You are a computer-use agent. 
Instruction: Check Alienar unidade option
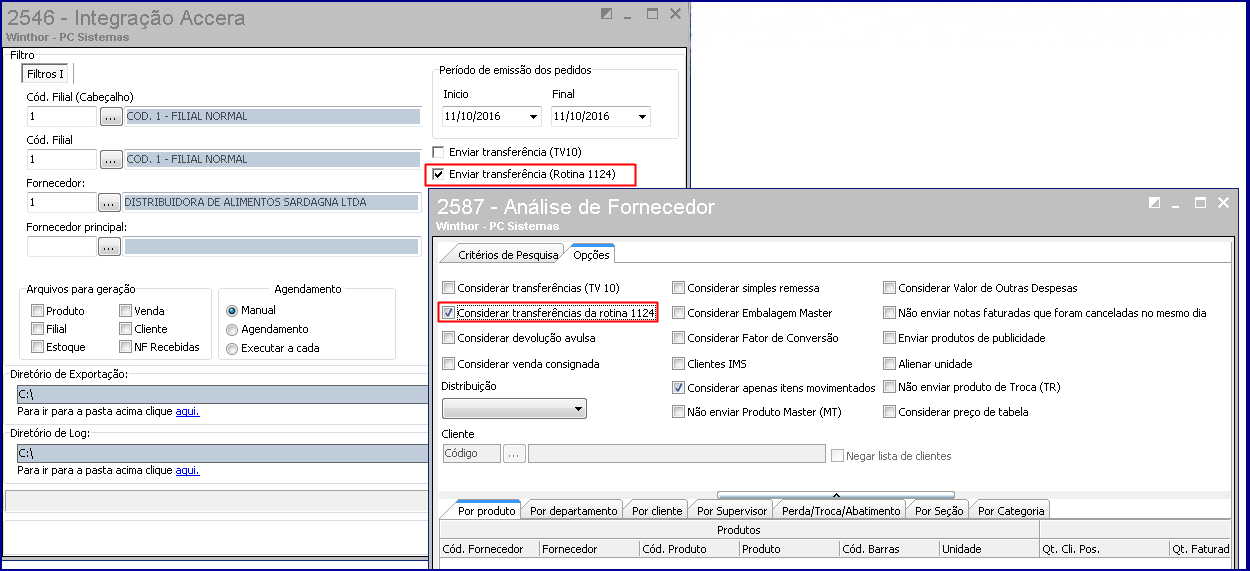(x=890, y=364)
